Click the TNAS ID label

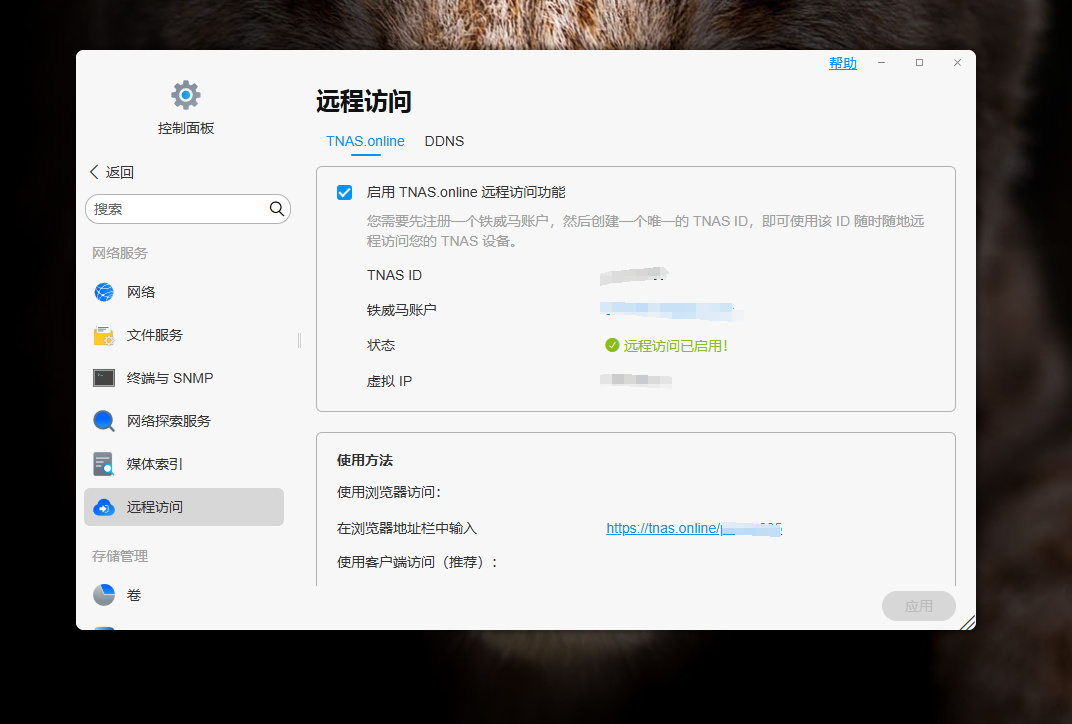tap(394, 275)
